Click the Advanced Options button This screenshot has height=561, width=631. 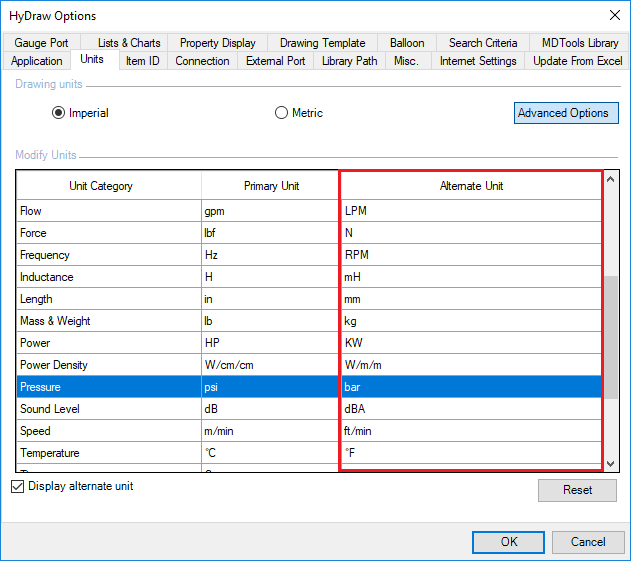566,113
